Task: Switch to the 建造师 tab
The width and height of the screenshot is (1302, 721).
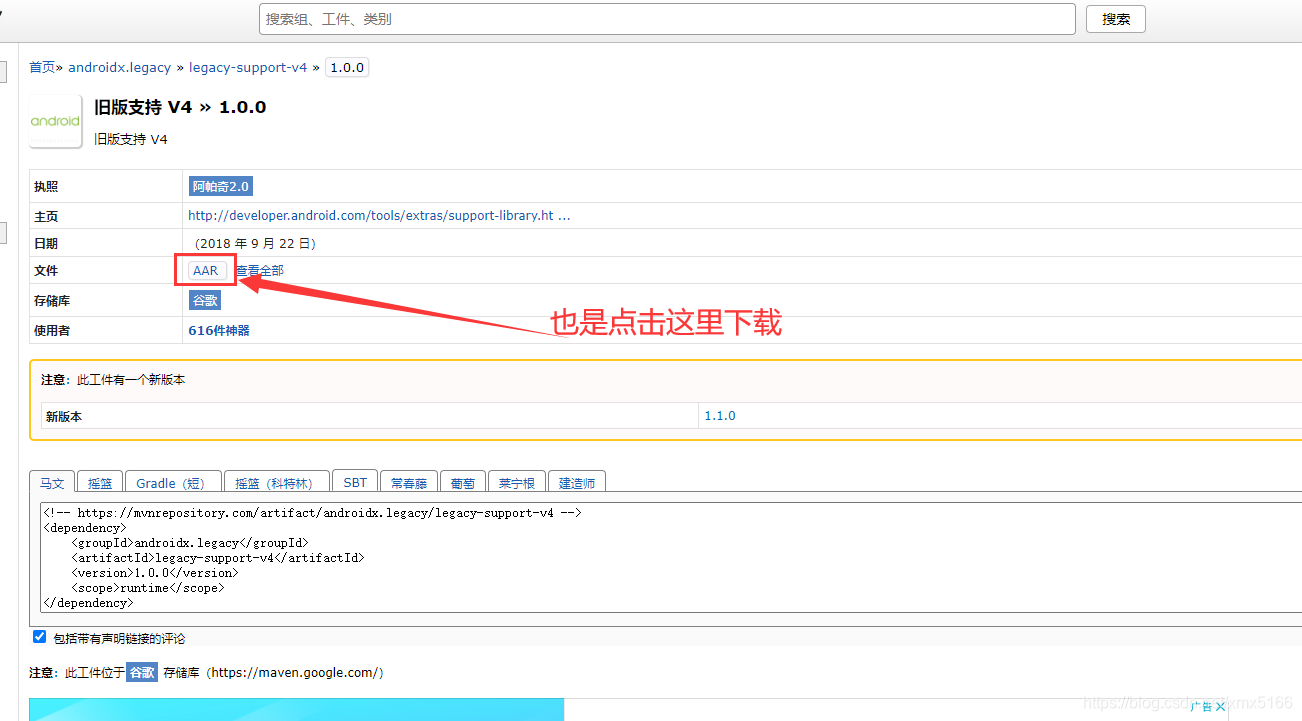Action: (x=577, y=482)
